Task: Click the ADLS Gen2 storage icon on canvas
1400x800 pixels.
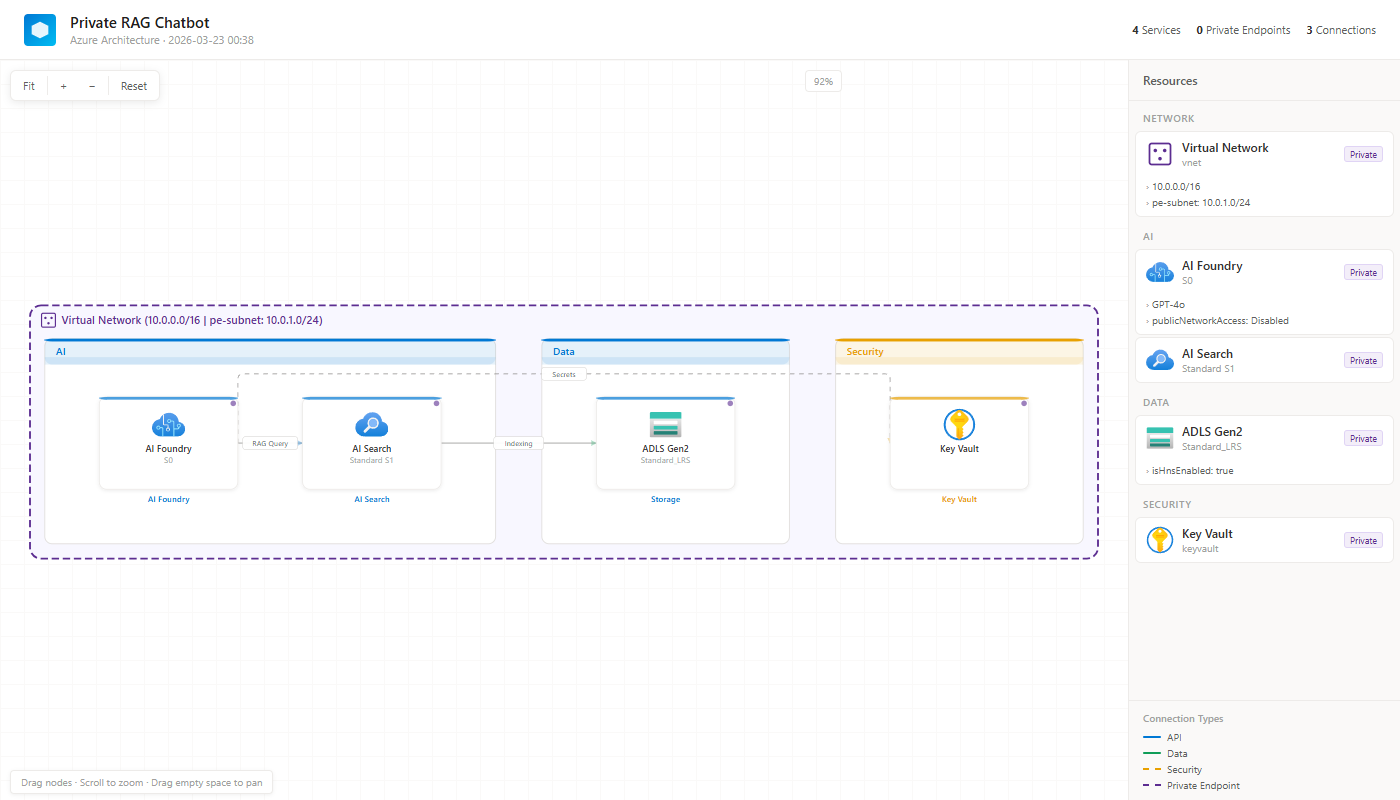Action: click(x=665, y=425)
